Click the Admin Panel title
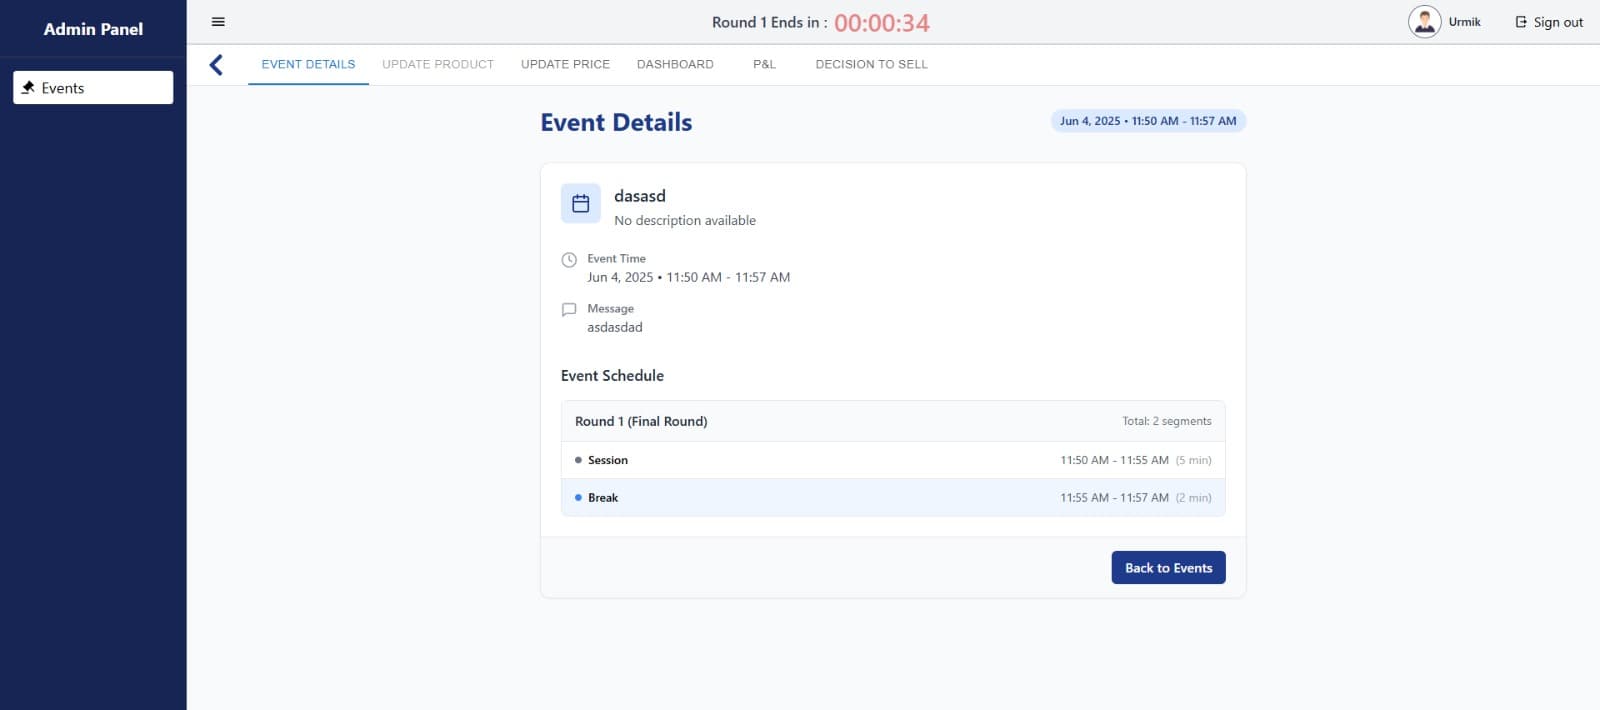Image resolution: width=1600 pixels, height=710 pixels. click(x=93, y=29)
